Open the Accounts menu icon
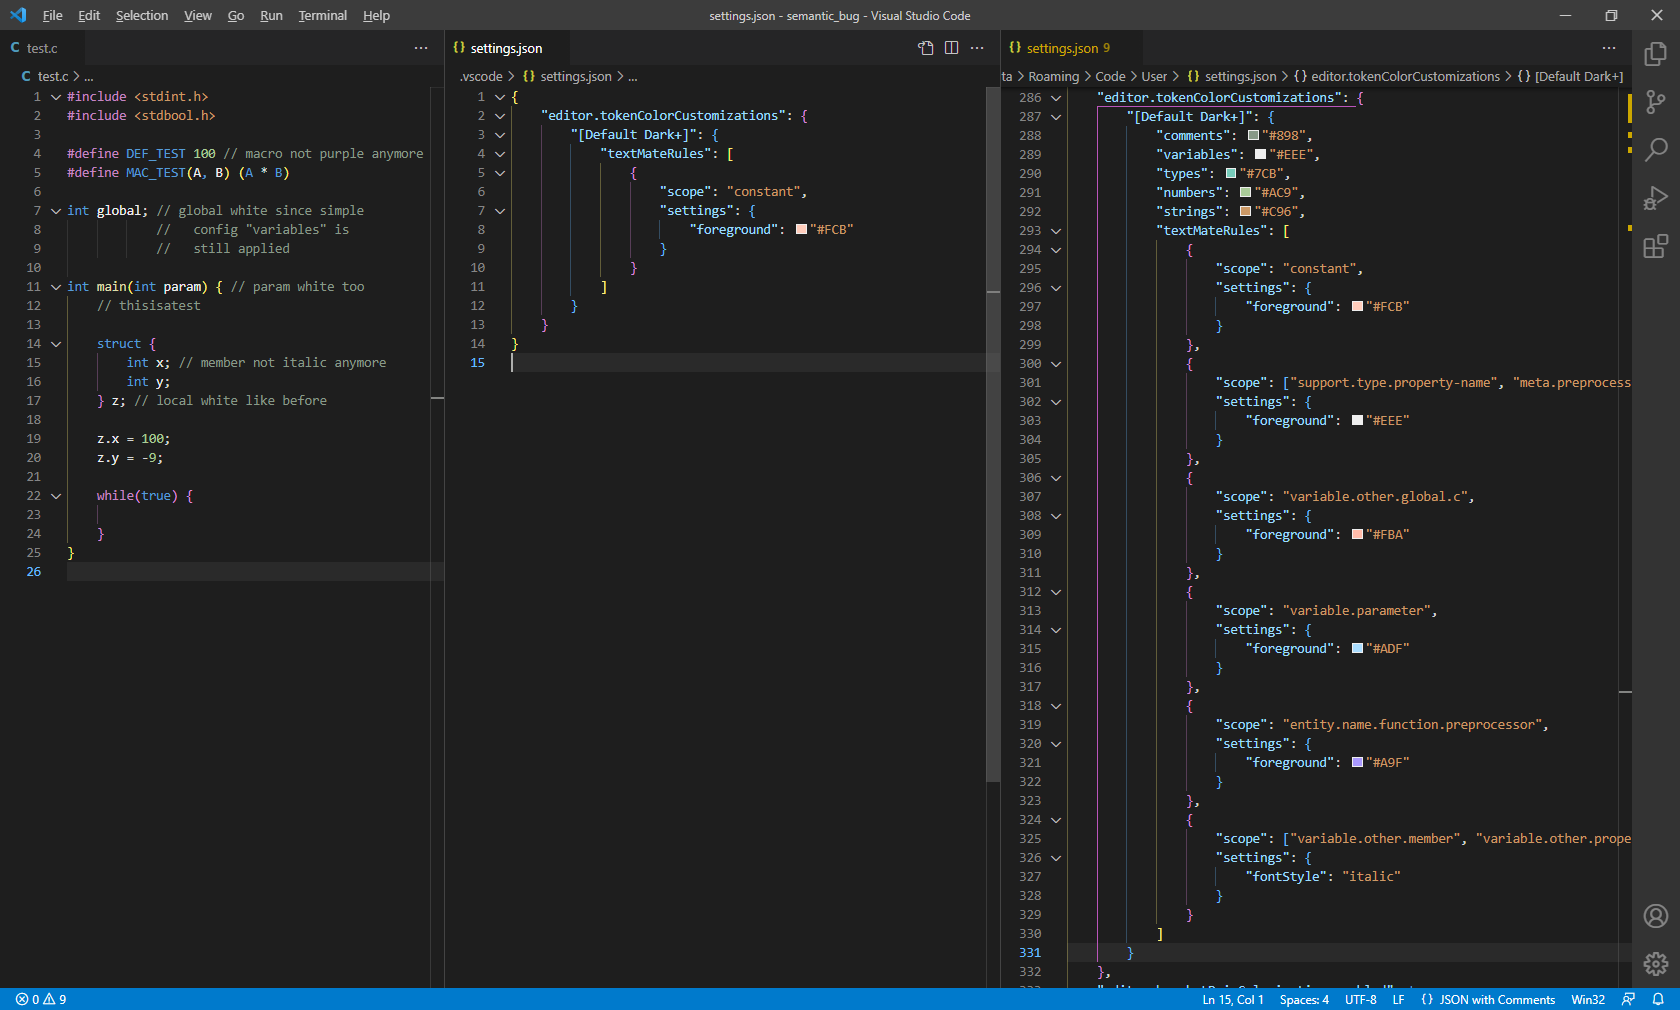 [x=1655, y=916]
